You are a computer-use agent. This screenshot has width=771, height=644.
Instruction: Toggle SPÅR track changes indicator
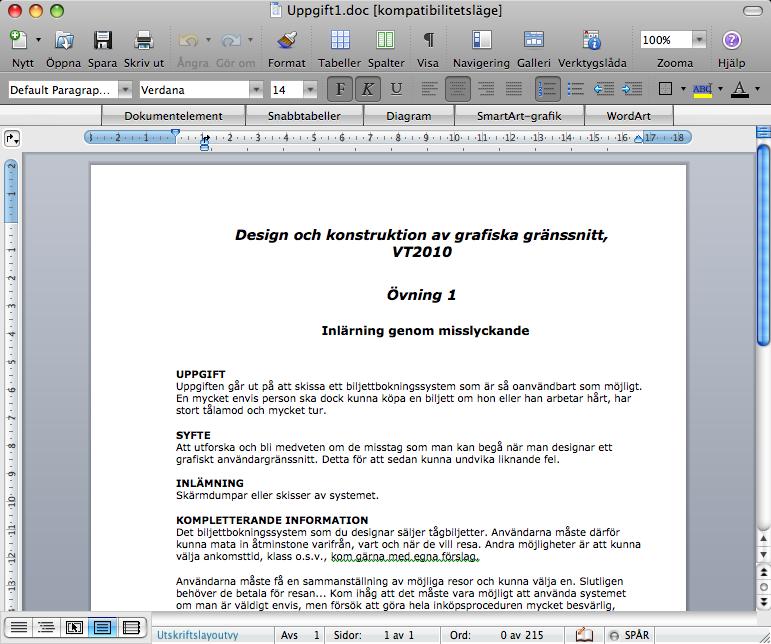(629, 635)
